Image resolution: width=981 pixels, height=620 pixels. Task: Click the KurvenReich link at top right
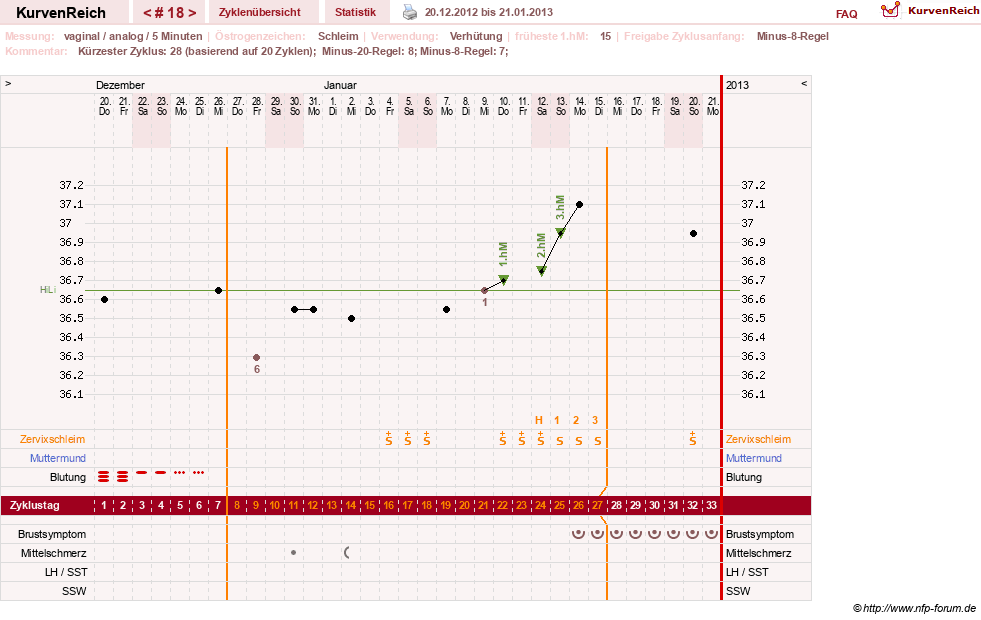(x=943, y=11)
